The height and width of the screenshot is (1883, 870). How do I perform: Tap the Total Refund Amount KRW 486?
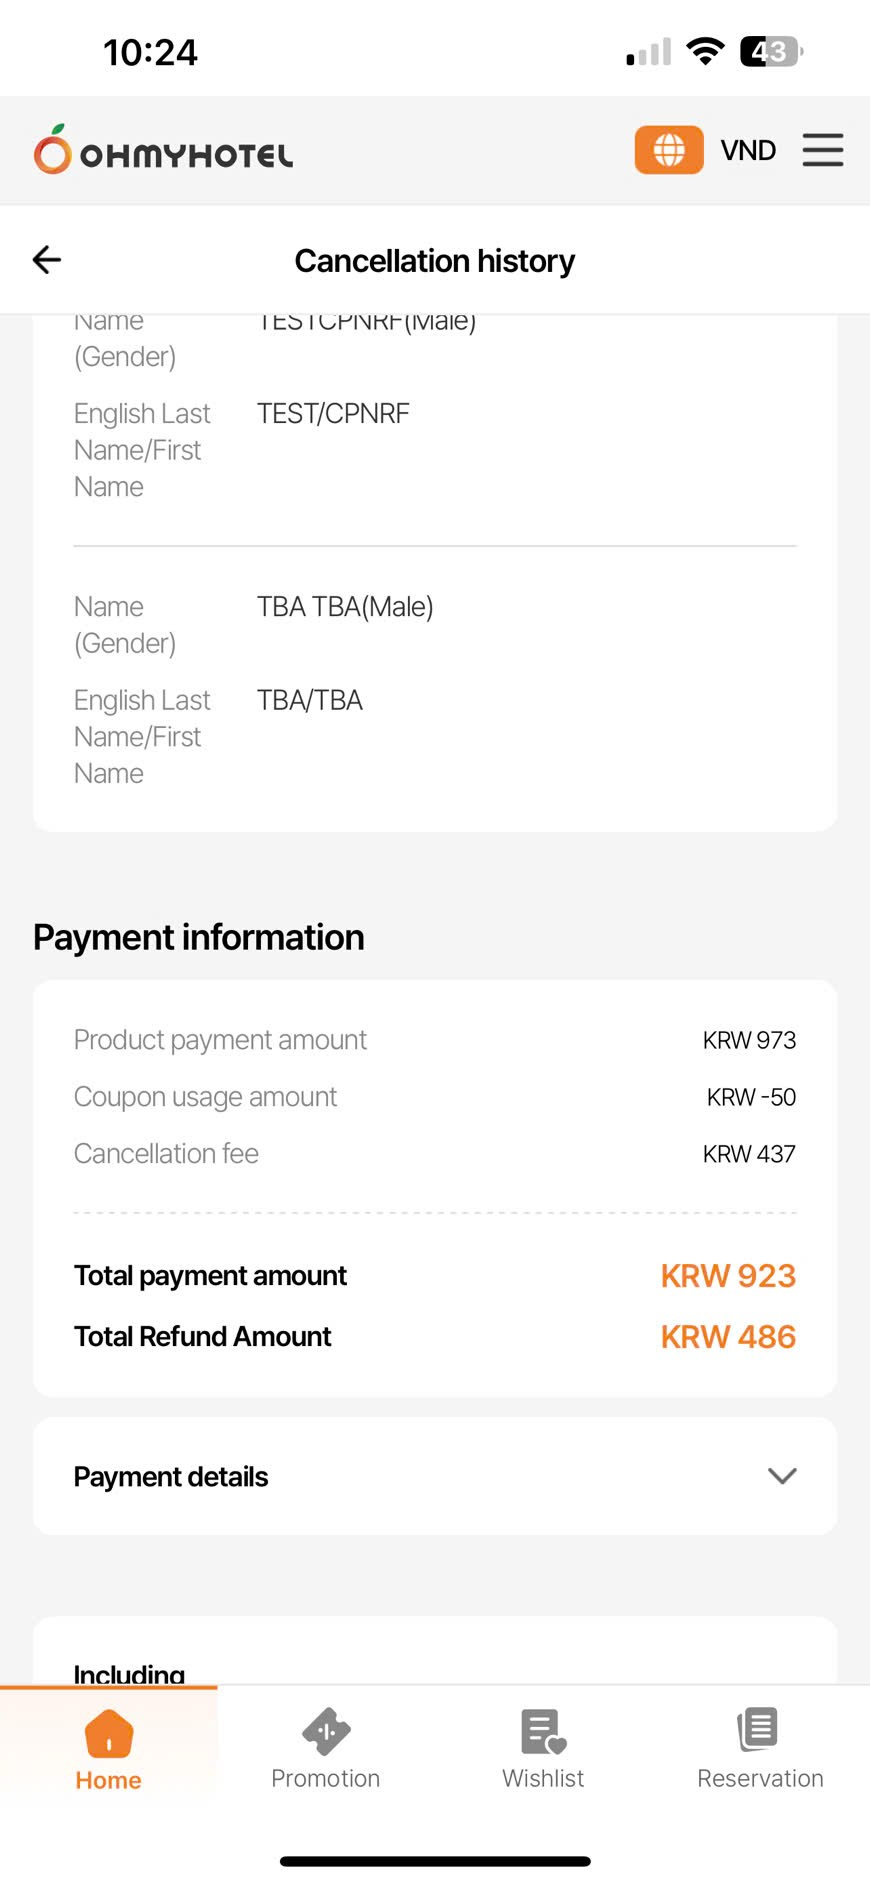(x=728, y=1337)
